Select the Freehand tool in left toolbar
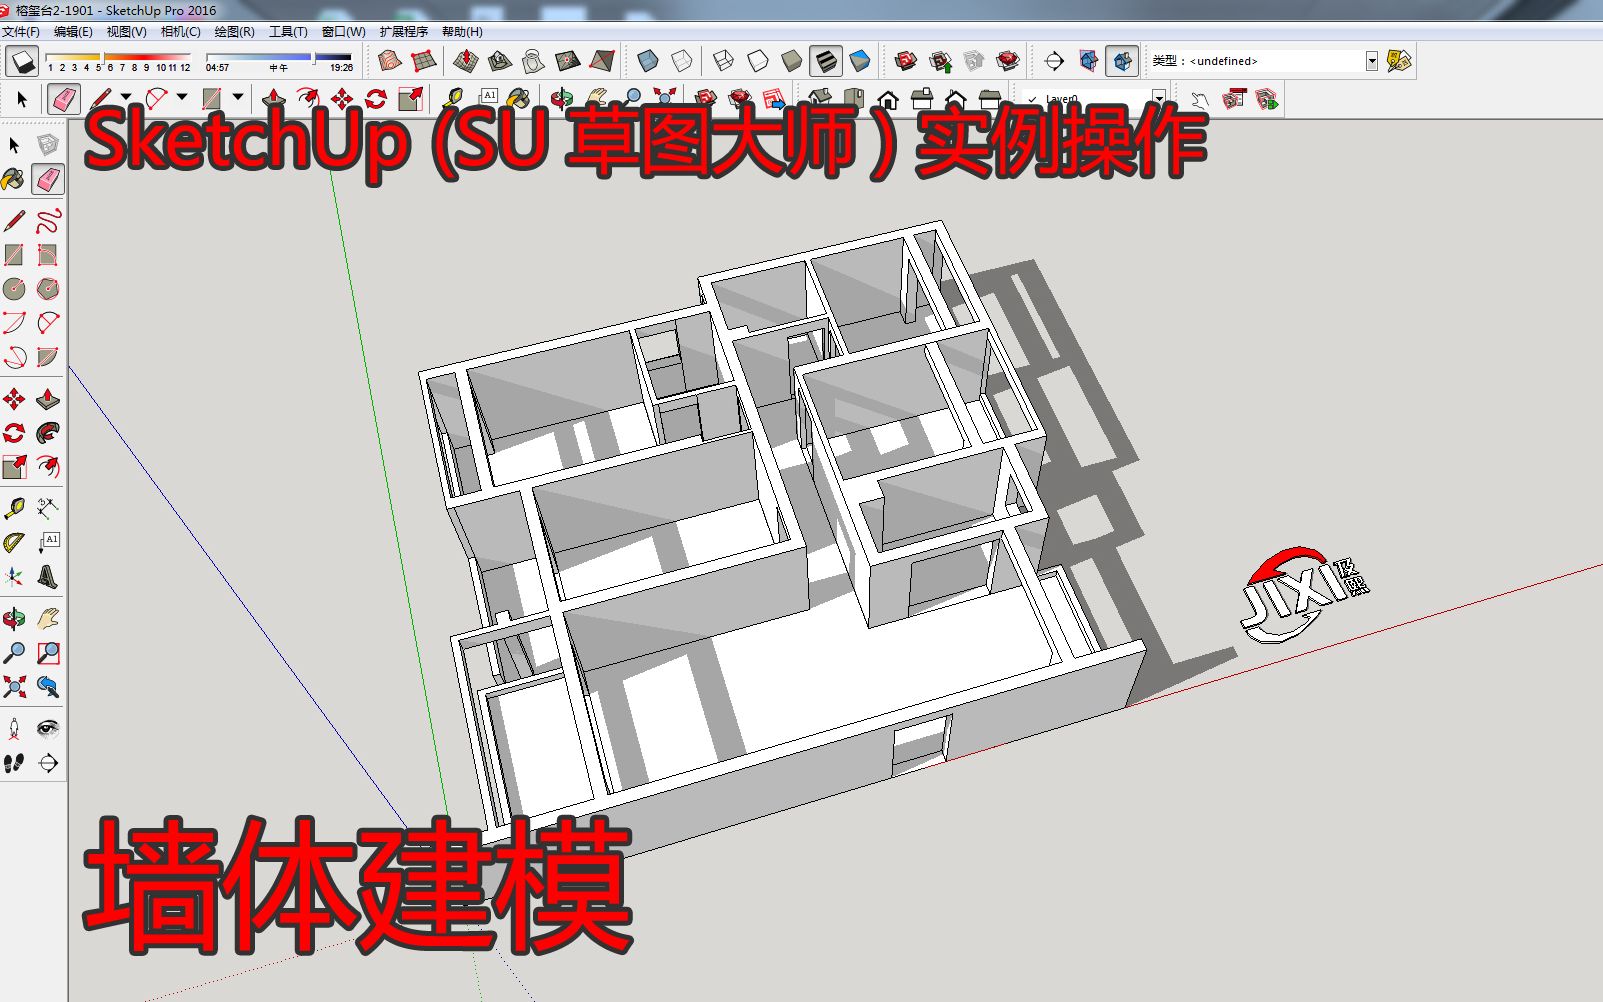 point(47,220)
